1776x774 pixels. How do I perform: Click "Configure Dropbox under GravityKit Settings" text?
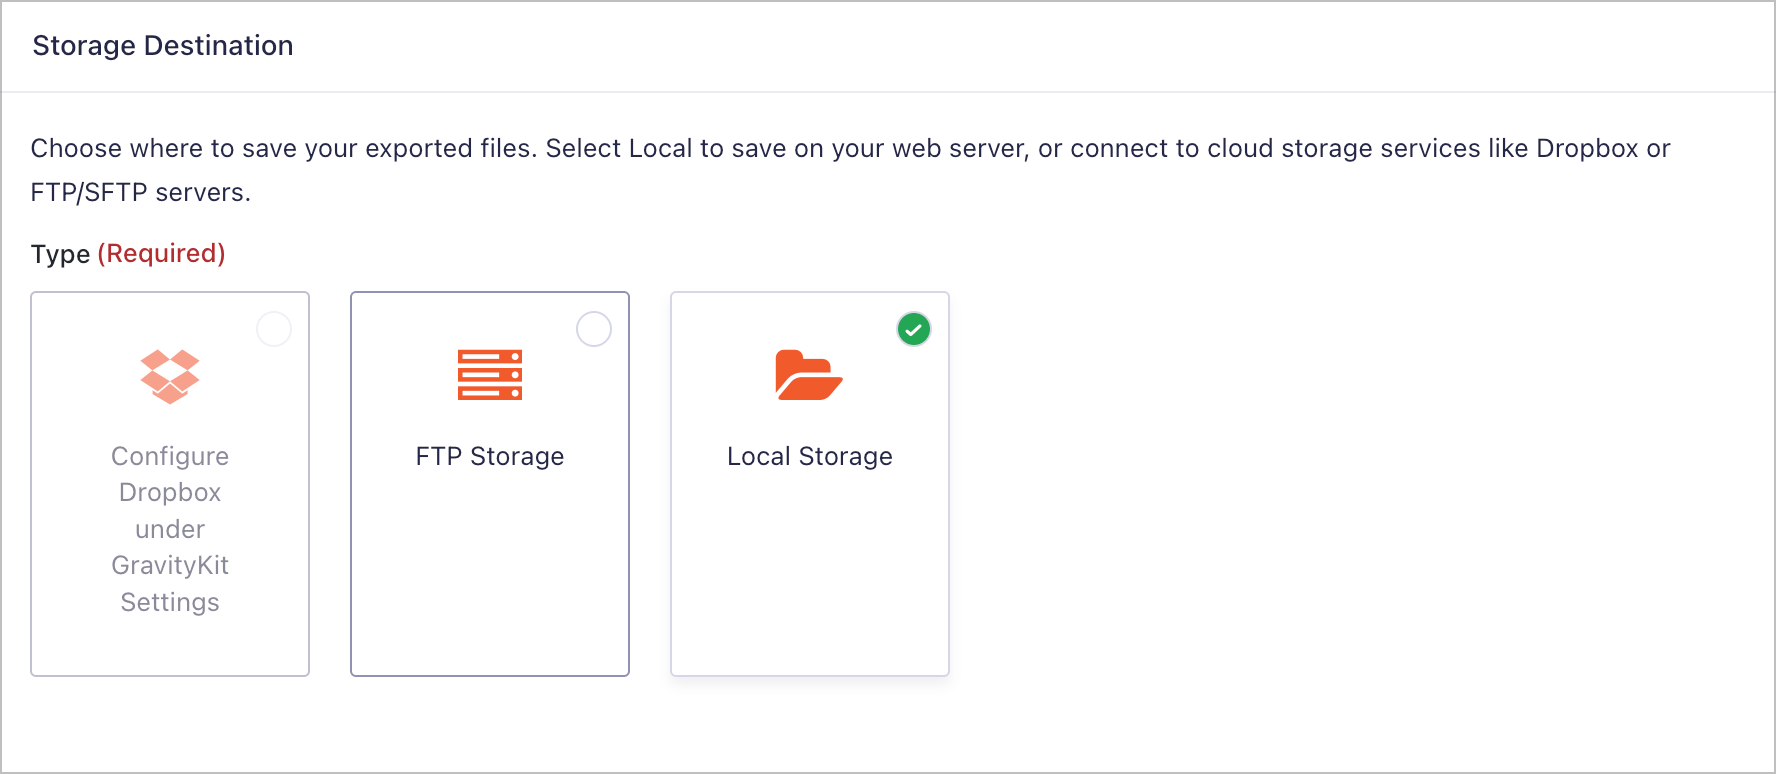click(x=170, y=529)
